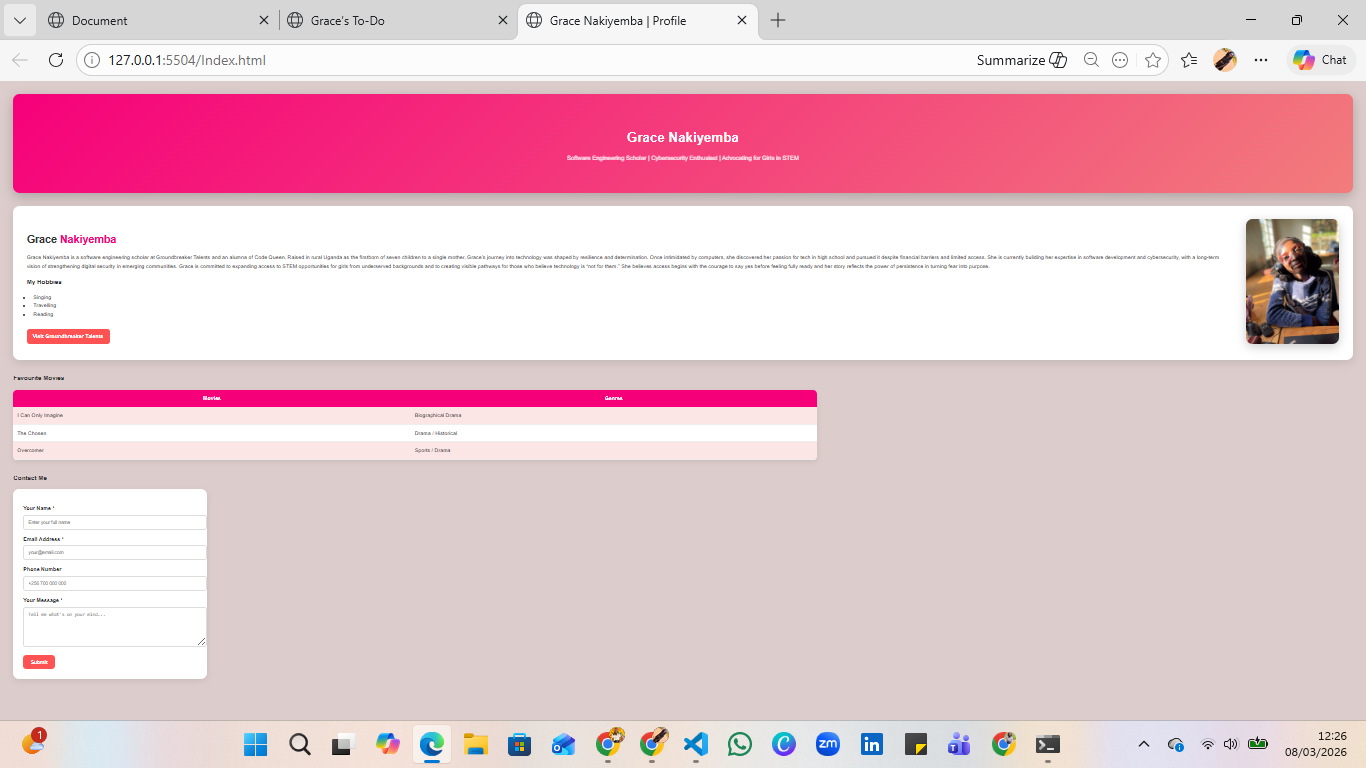Open Copilot Chat button
The image size is (1366, 768).
(x=1319, y=60)
